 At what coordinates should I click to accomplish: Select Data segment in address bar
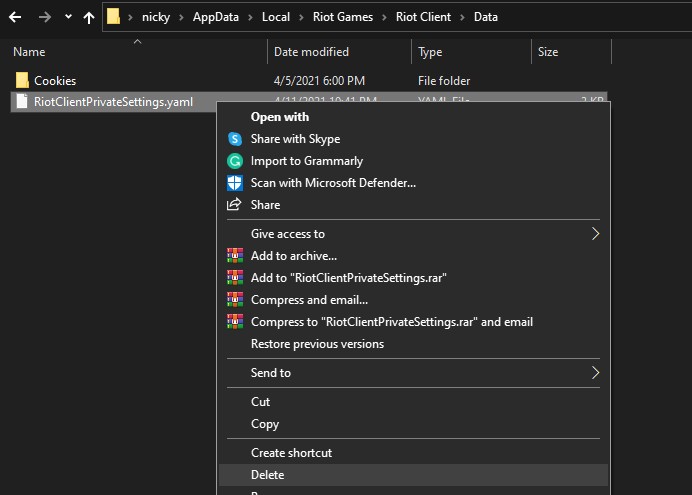click(x=485, y=17)
